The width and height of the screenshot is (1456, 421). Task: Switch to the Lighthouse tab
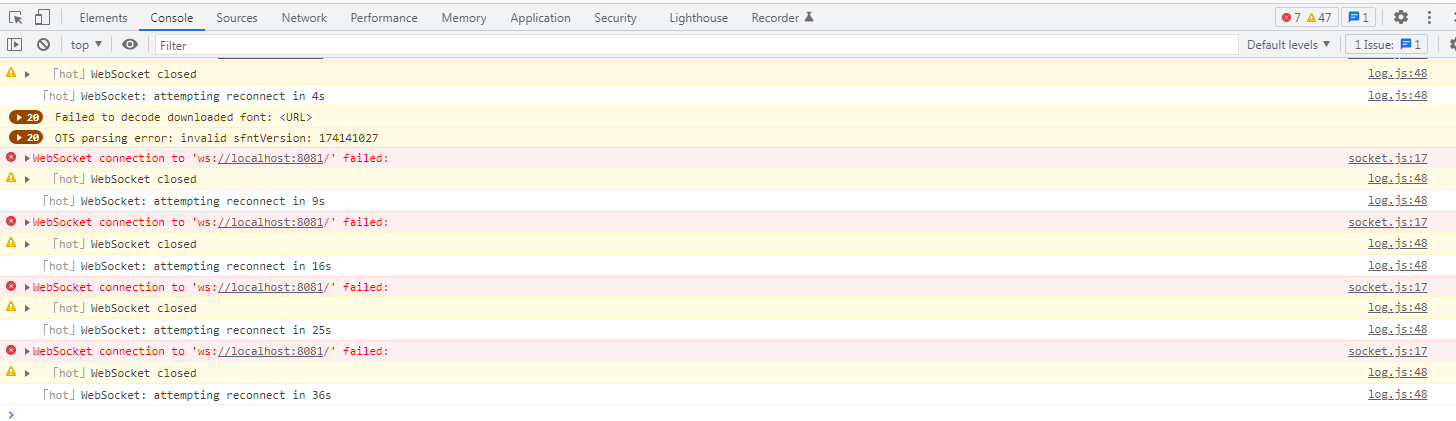(698, 18)
